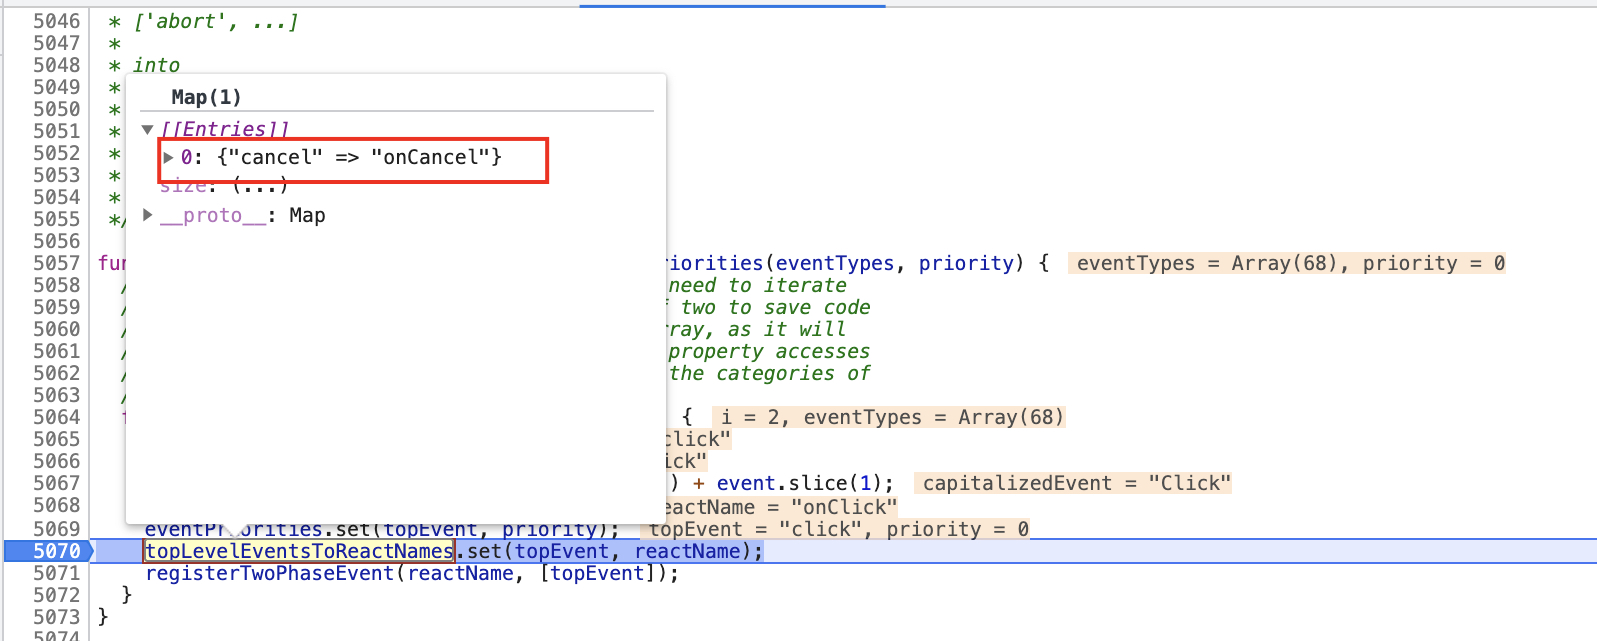
Task: Click inline value eventTypes = Array(68), priority = 0
Action: (1287, 263)
